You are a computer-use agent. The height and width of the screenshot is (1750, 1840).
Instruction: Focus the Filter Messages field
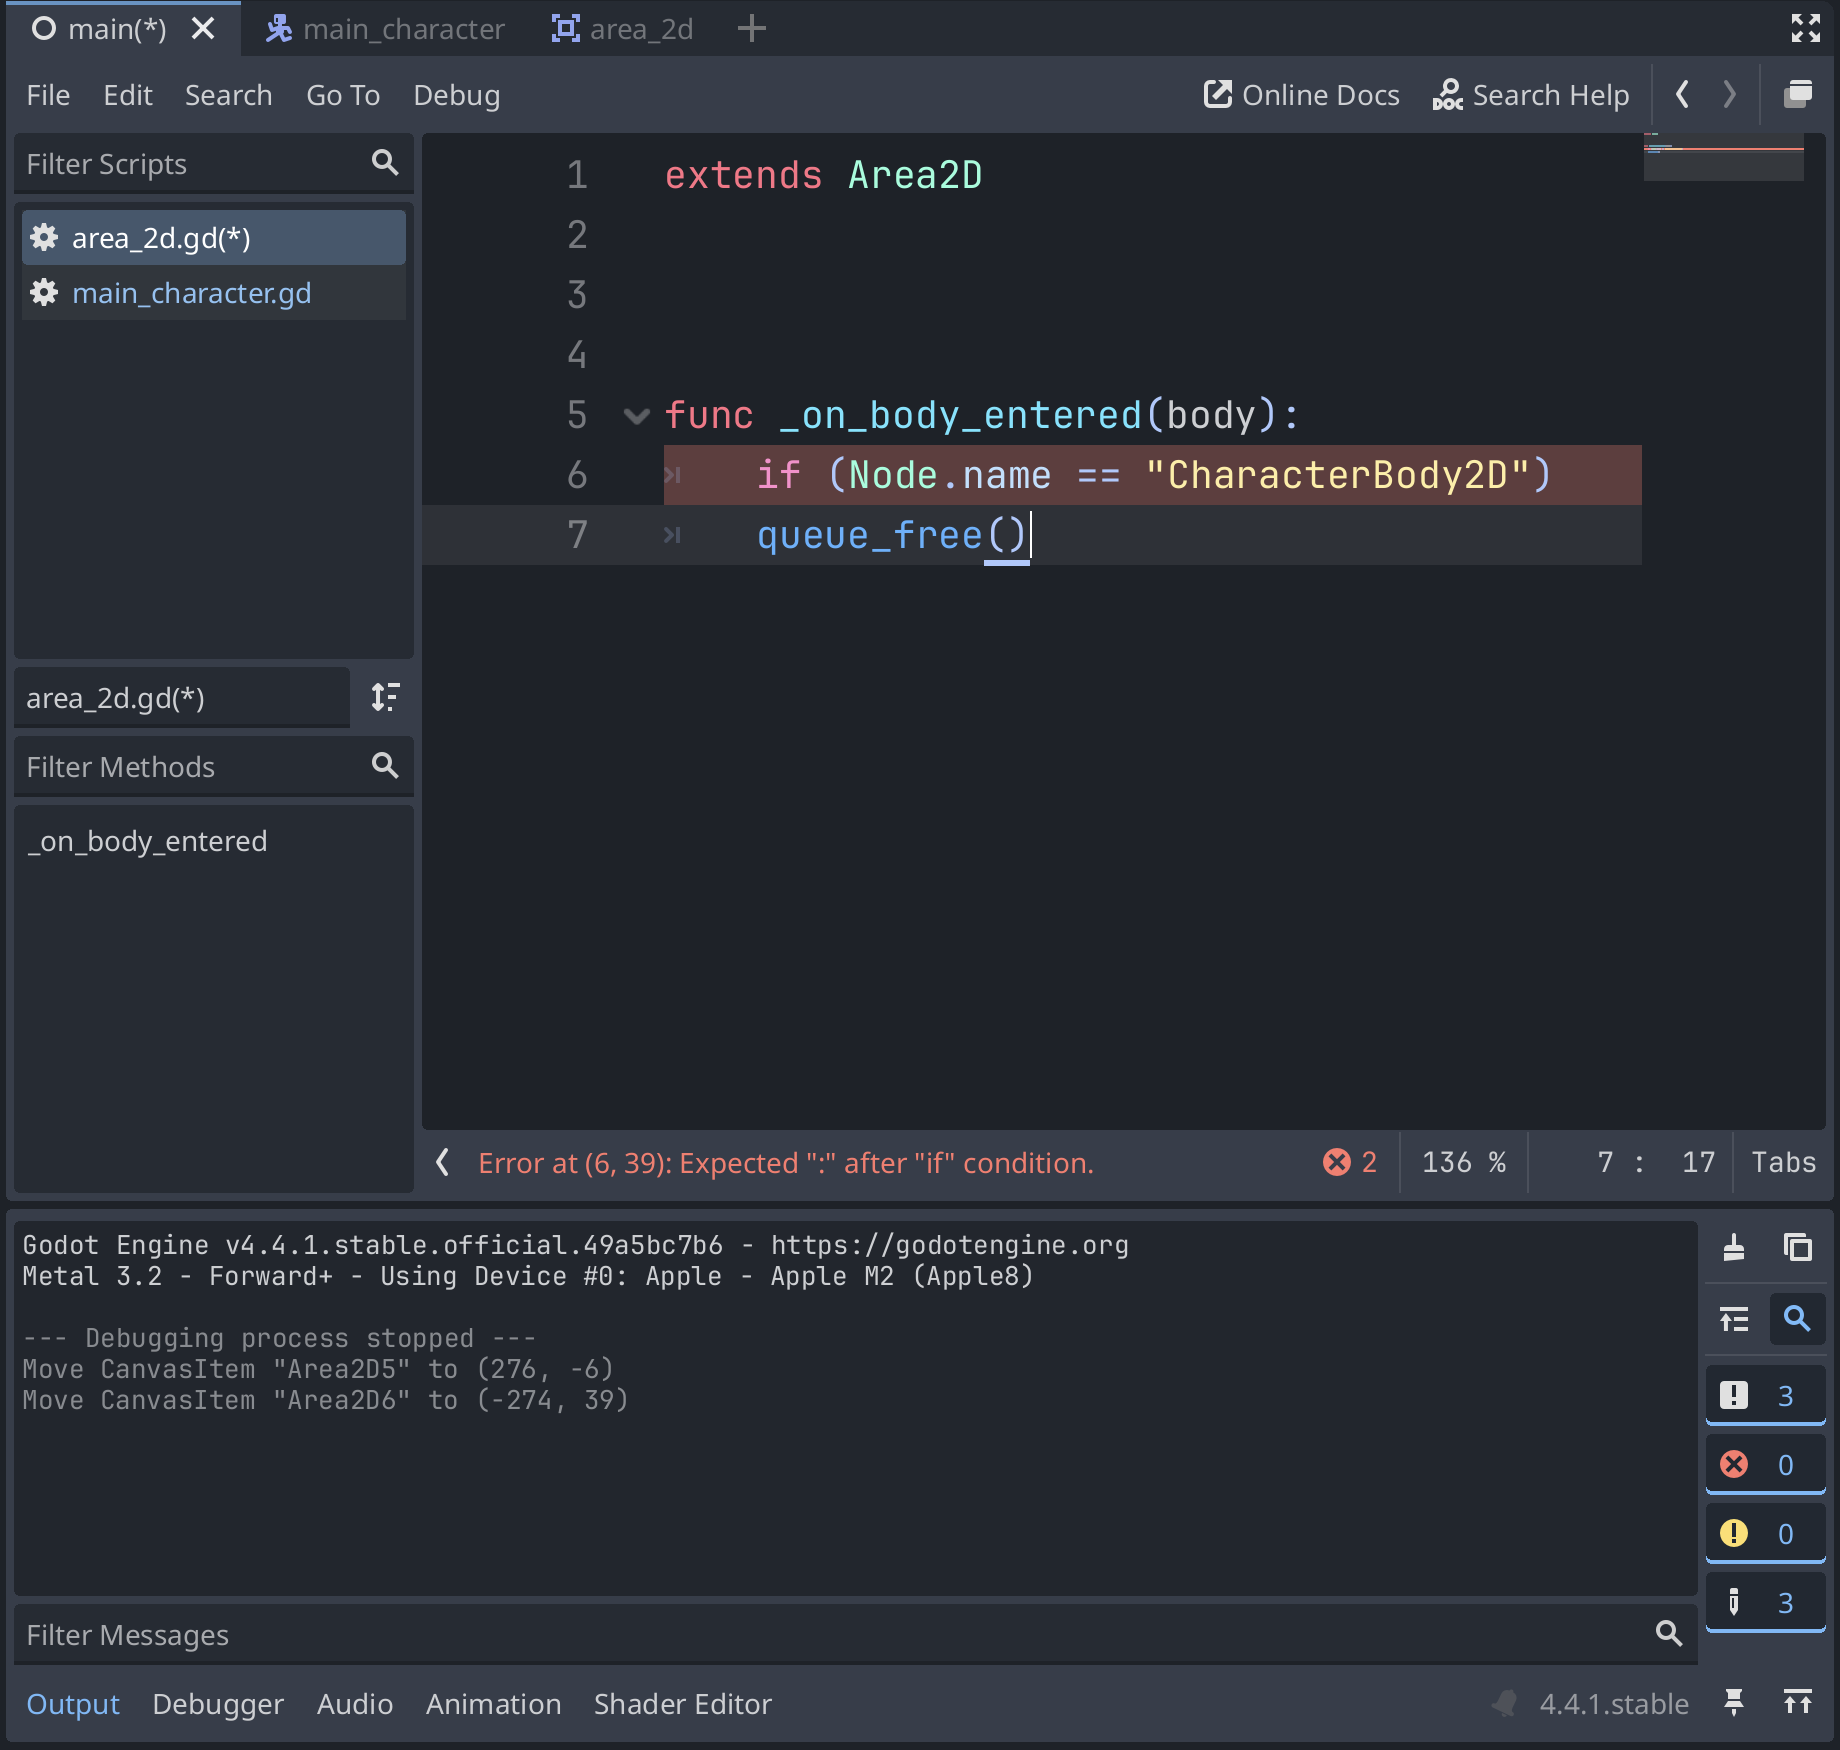pos(855,1634)
